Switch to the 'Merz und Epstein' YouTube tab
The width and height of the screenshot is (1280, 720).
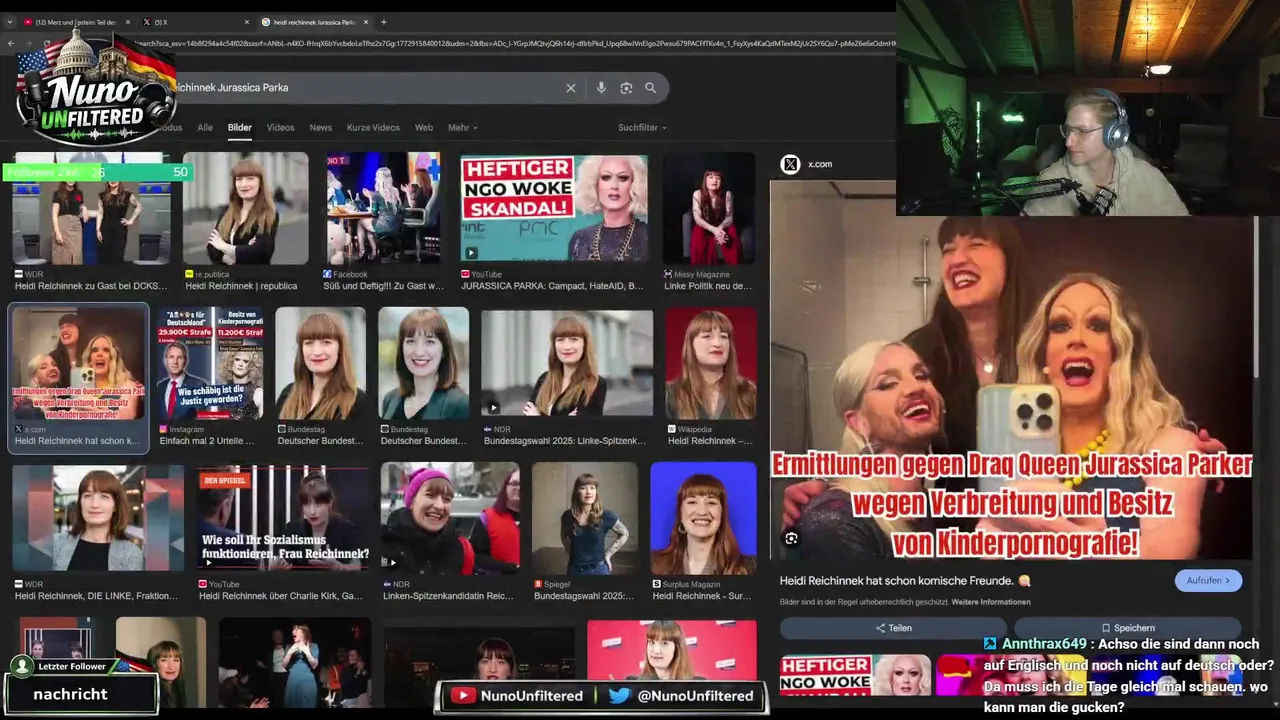click(76, 22)
